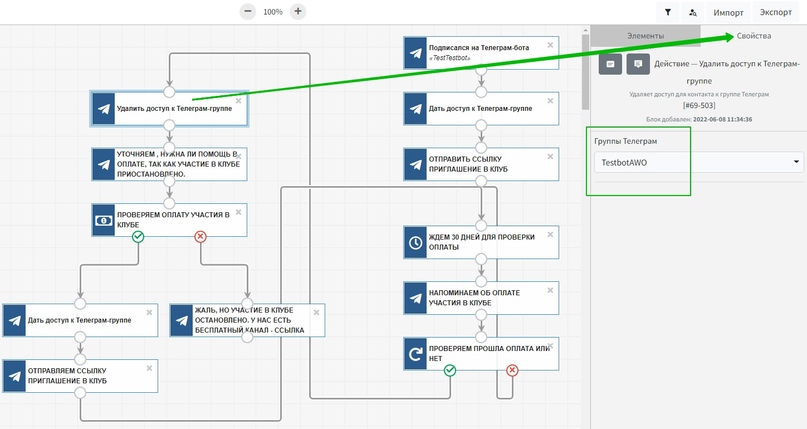807x429 pixels.
Task: Click red fail connector under ПРОВЕРЯЕМ ПРОШЛА ОПЛАТА
Action: click(512, 370)
